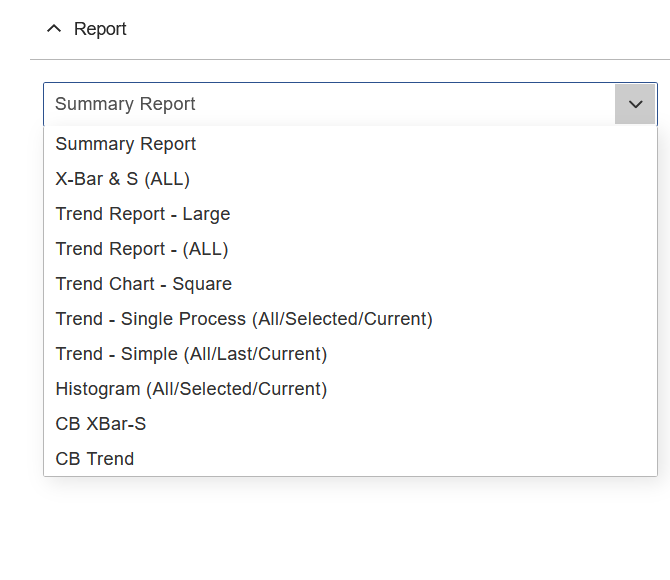Choose Trend Chart - Square
The height and width of the screenshot is (580, 670).
[x=144, y=284]
